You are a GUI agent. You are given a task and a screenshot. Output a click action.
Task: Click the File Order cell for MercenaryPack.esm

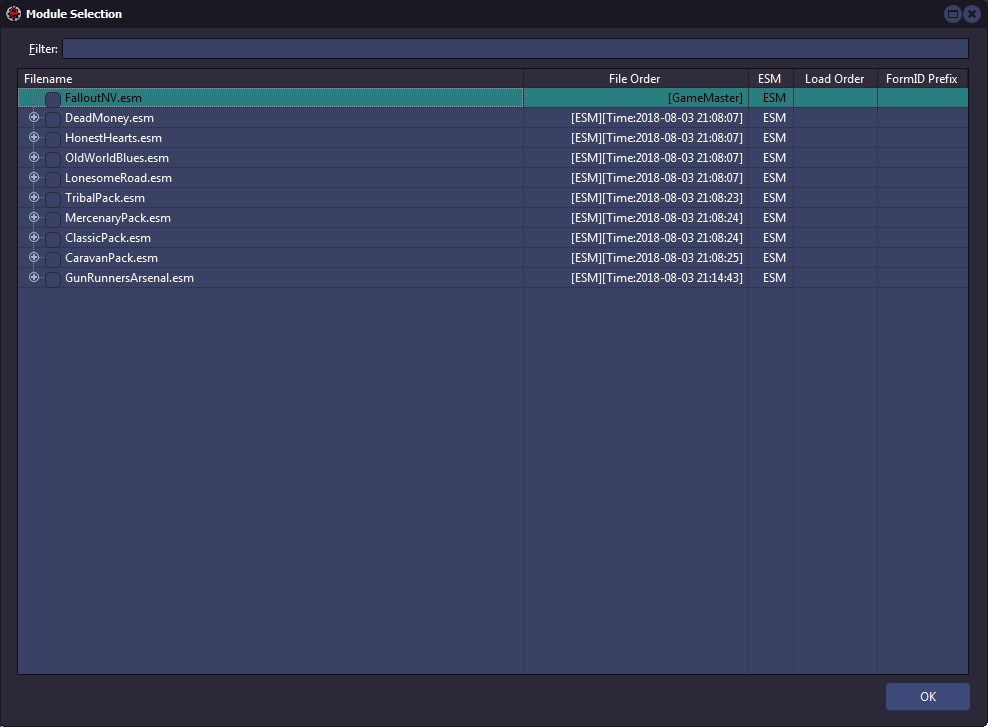636,218
